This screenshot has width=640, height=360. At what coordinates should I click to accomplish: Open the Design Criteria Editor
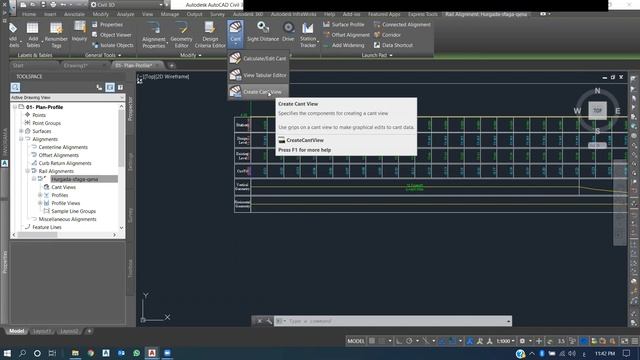(x=210, y=35)
